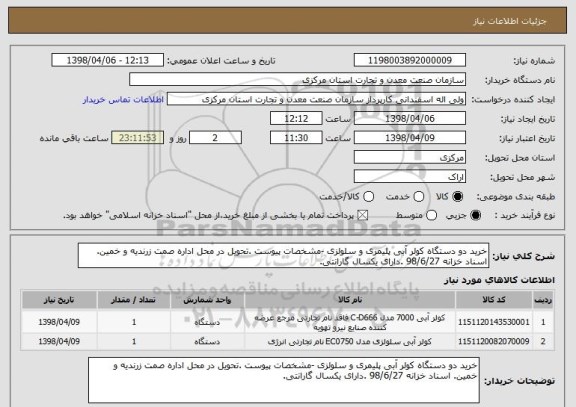Click item code 1151120143530001
The width and height of the screenshot is (576, 407).
click(x=494, y=322)
